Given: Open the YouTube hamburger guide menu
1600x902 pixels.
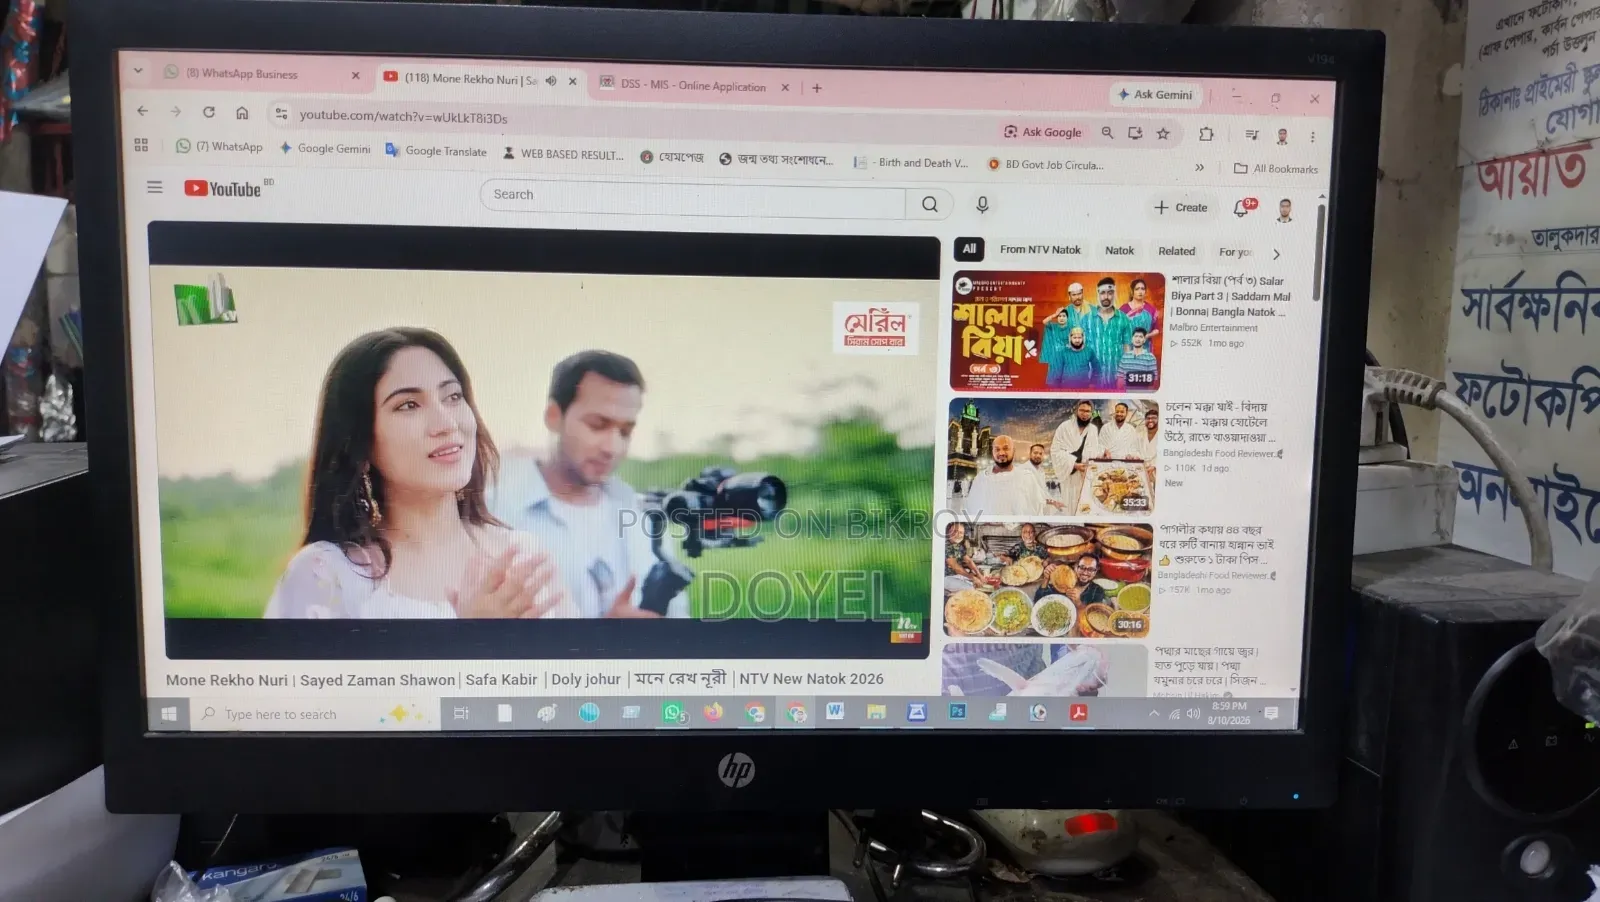Looking at the screenshot, I should coord(155,187).
